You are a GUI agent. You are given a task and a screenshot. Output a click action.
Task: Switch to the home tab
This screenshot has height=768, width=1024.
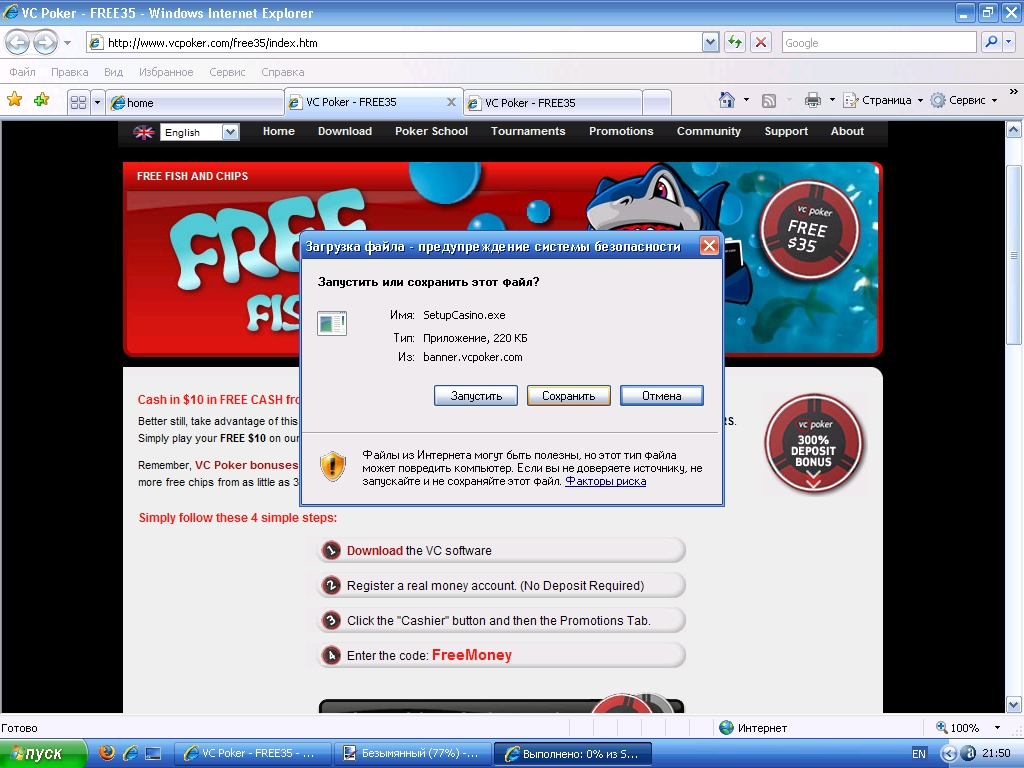point(195,103)
